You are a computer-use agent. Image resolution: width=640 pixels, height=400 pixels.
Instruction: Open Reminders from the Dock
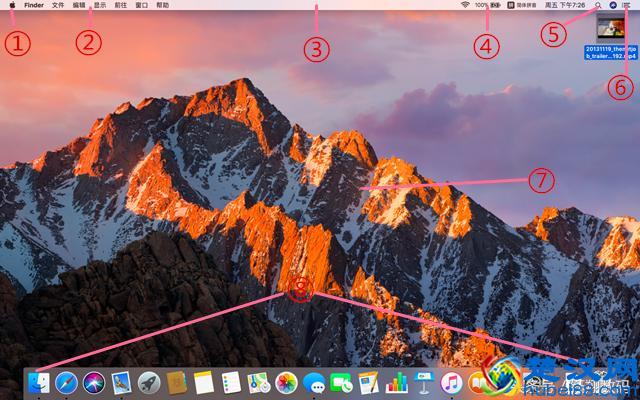coord(231,383)
